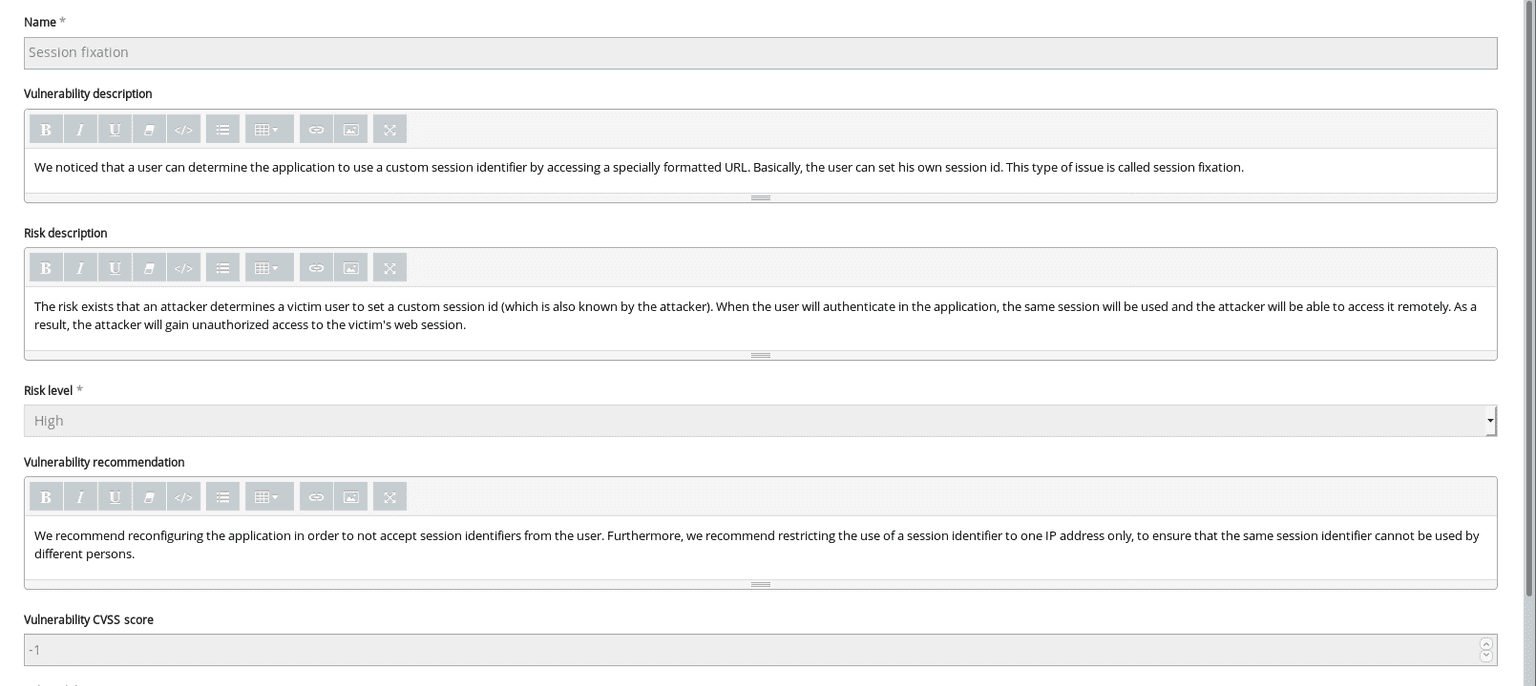Viewport: 1536px width, 686px height.
Task: Insert an image in Vulnerability recommendation editor
Action: pyautogui.click(x=350, y=496)
